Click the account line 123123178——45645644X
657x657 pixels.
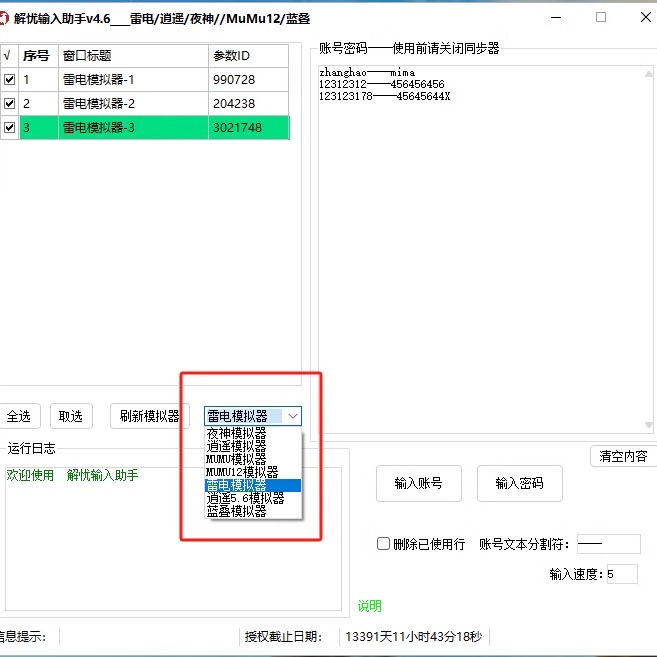[385, 96]
